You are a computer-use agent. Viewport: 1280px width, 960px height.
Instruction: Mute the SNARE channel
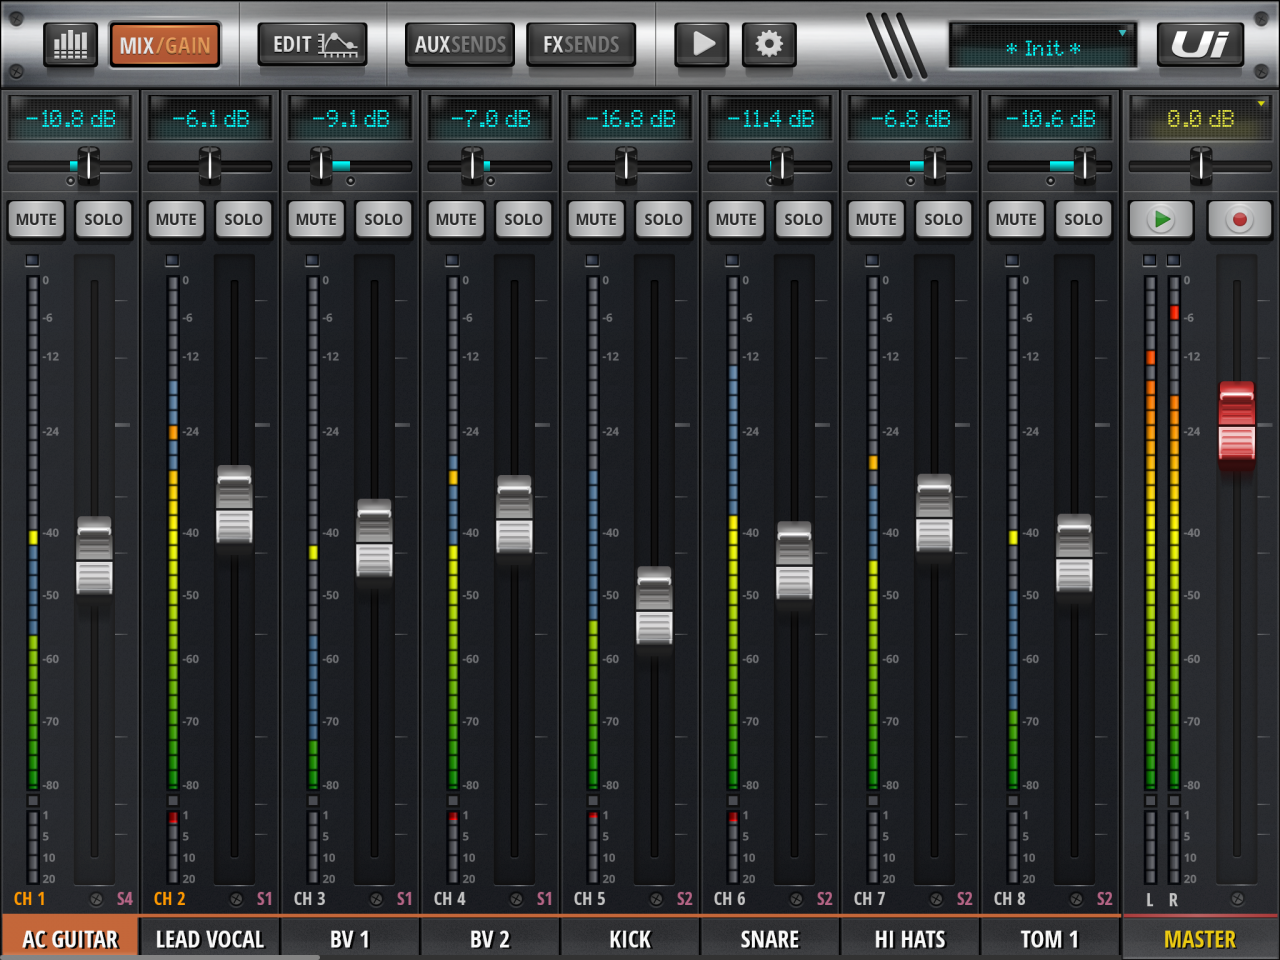click(736, 219)
